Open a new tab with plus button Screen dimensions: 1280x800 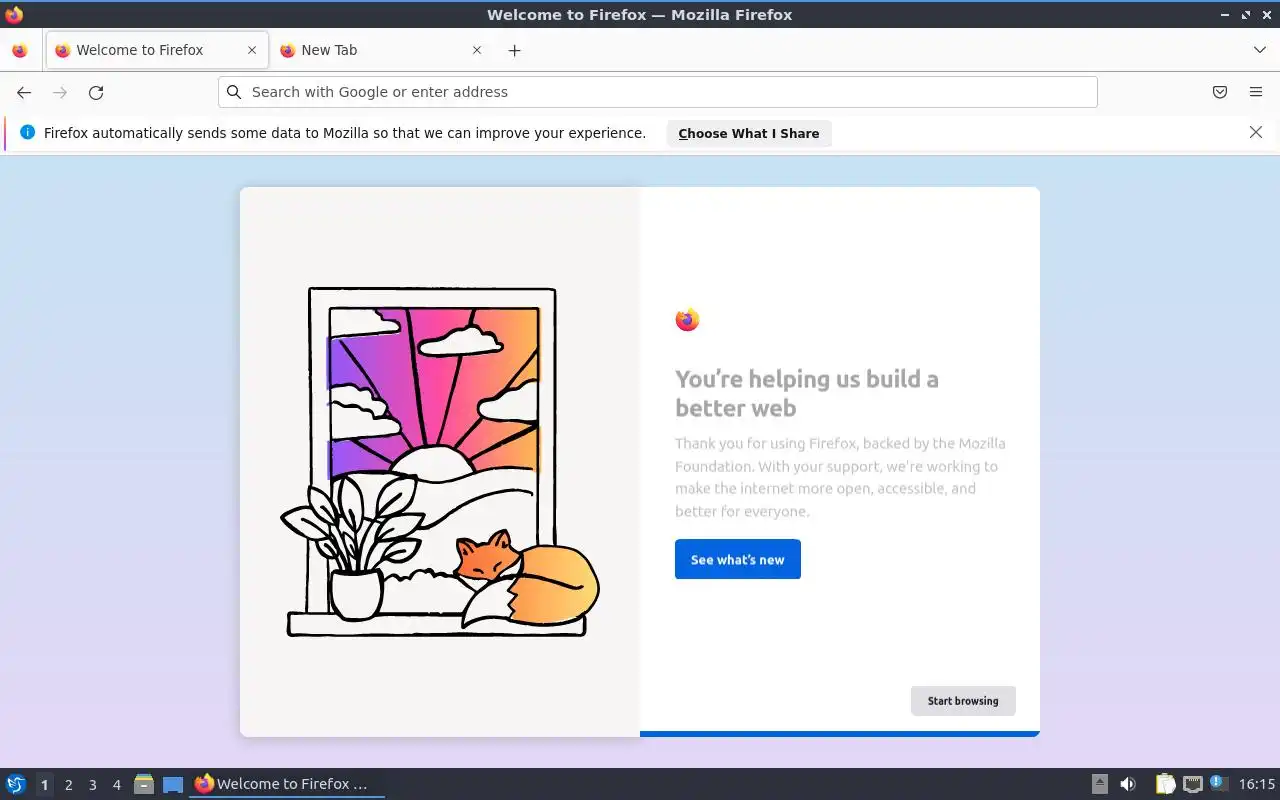pos(514,50)
